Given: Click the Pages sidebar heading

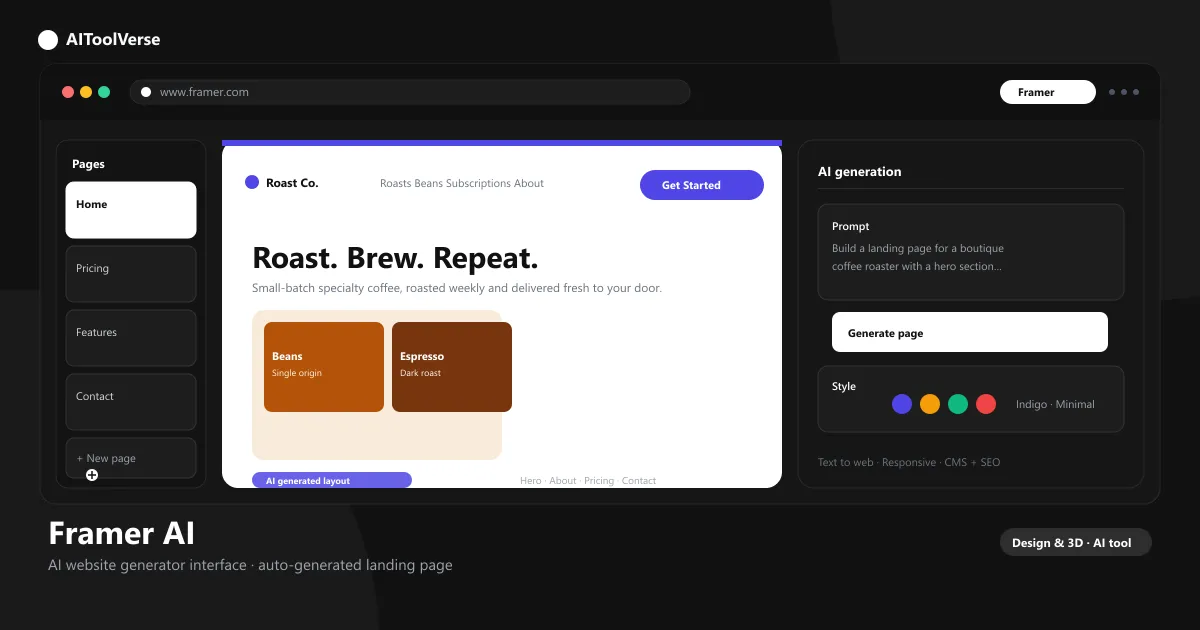Looking at the screenshot, I should 88,164.
